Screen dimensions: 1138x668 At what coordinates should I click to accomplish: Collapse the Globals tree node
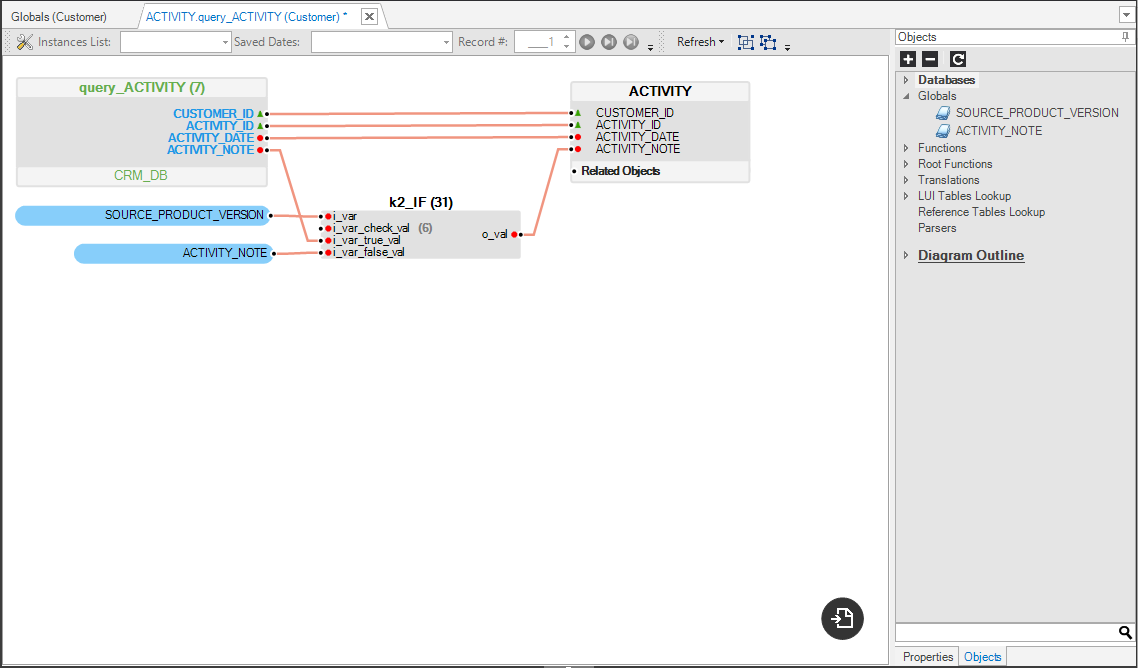[x=906, y=96]
